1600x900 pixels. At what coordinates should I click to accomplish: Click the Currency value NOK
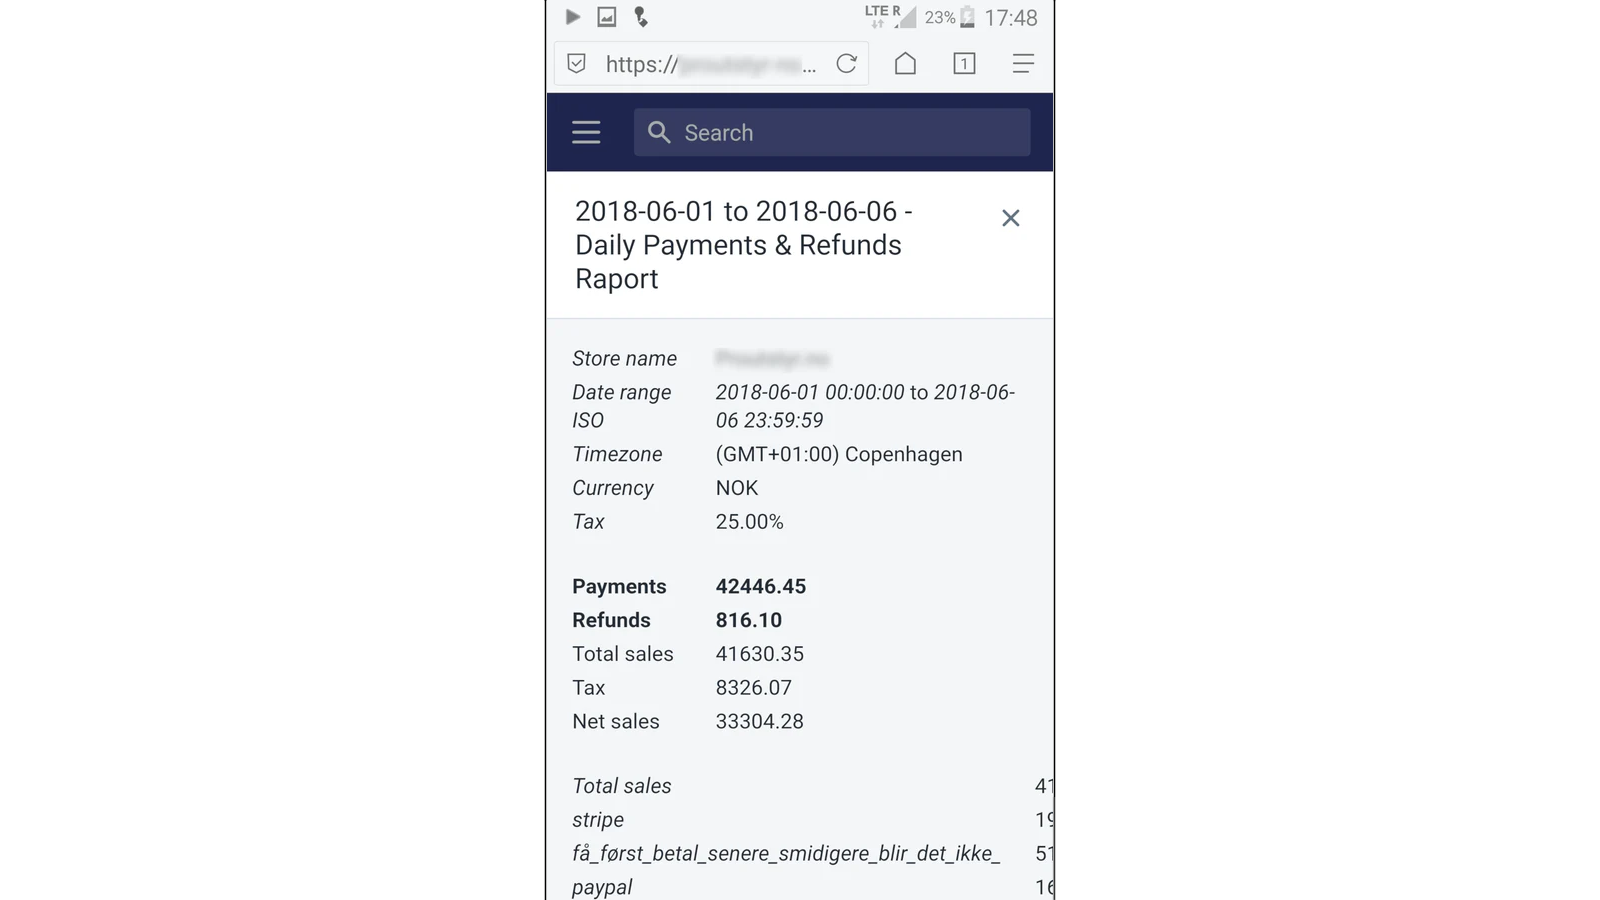tap(736, 488)
